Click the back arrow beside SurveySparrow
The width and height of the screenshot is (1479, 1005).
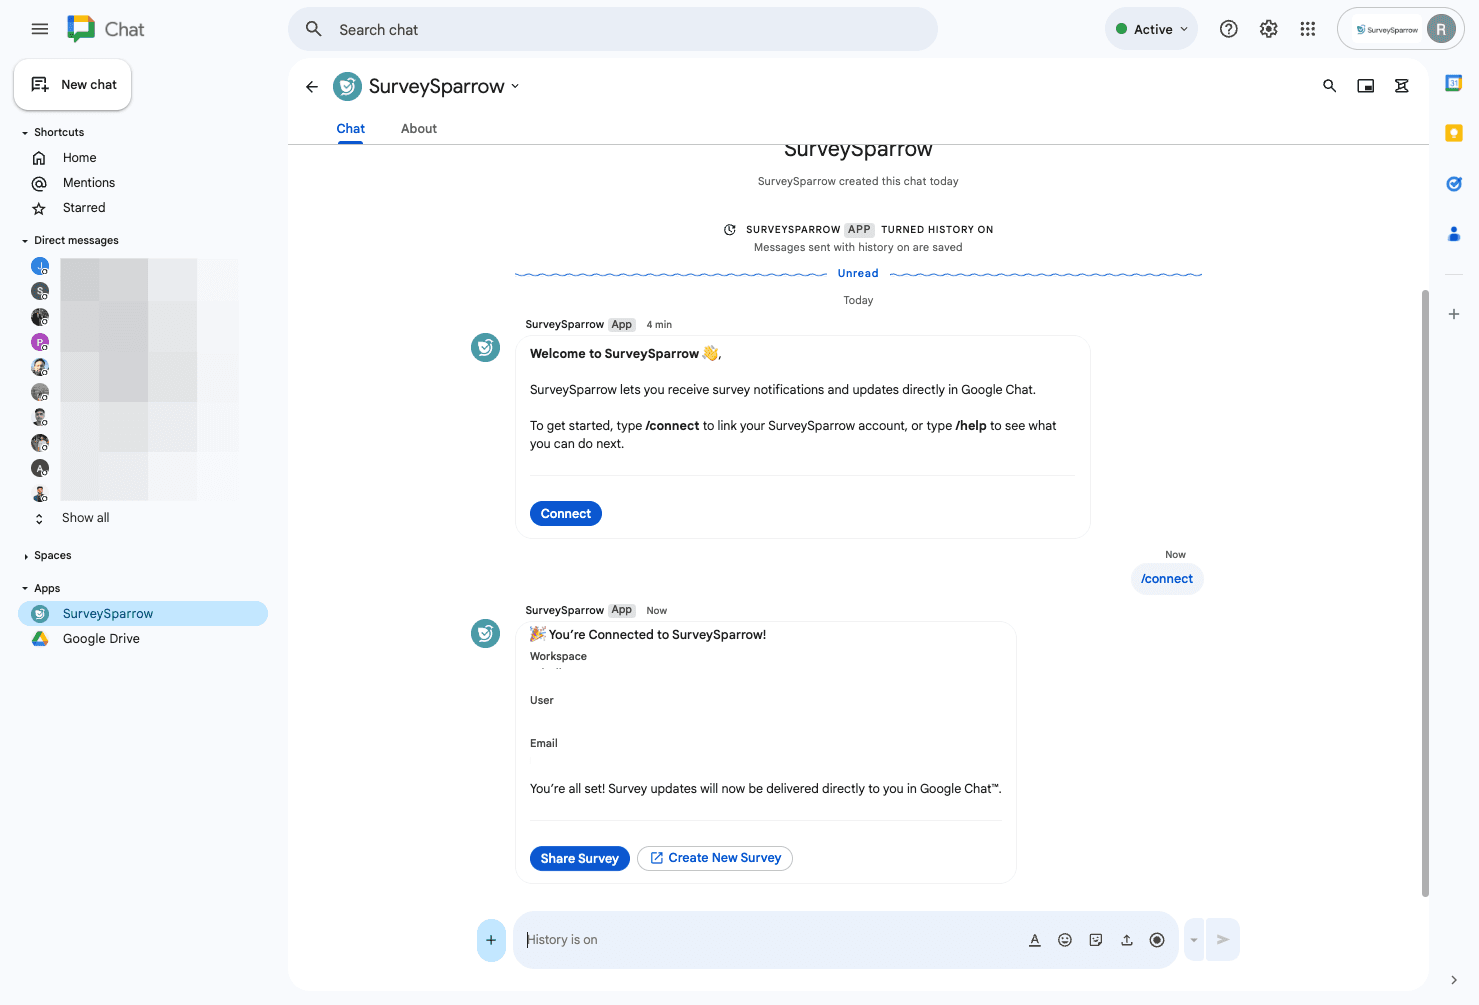(x=312, y=87)
